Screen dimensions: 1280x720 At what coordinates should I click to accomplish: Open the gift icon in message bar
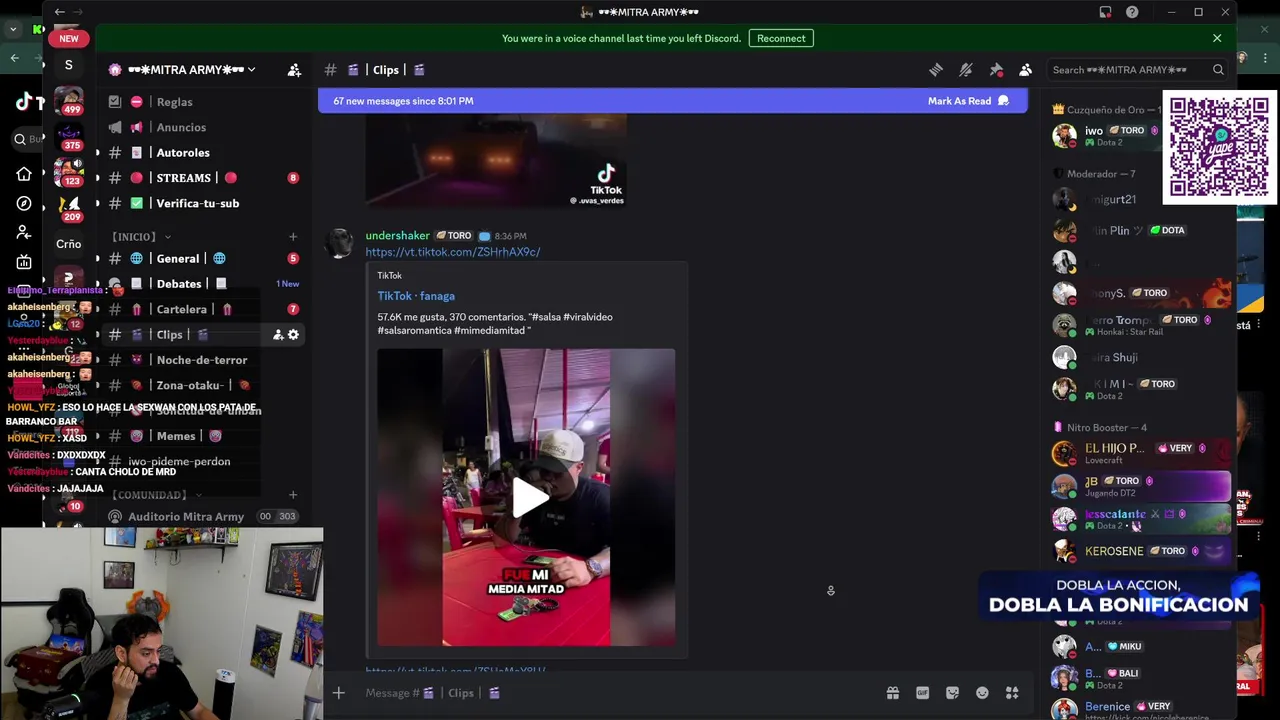click(x=892, y=693)
